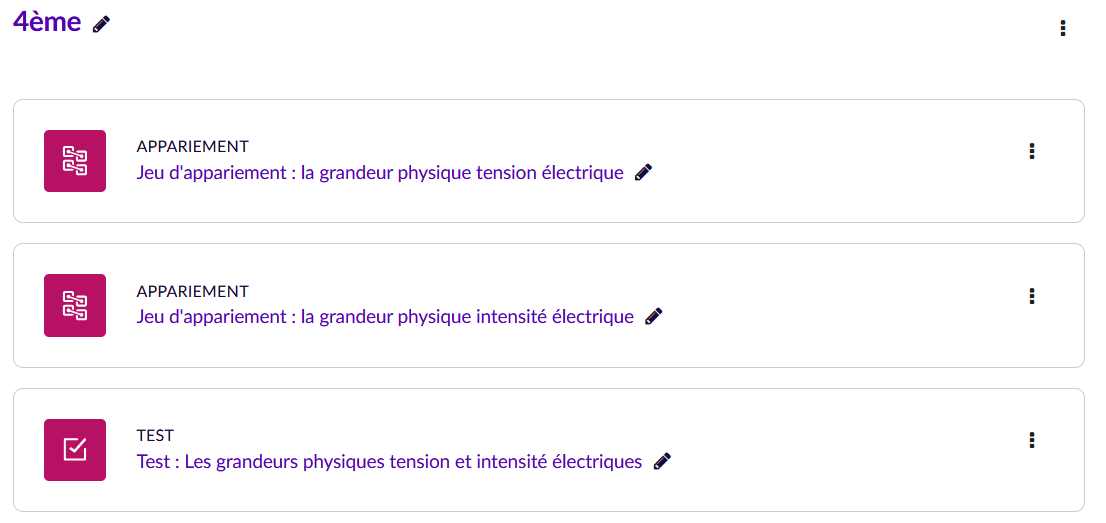Open the Test activity's three-dot menu
This screenshot has width=1106, height=523.
pyautogui.click(x=1032, y=440)
